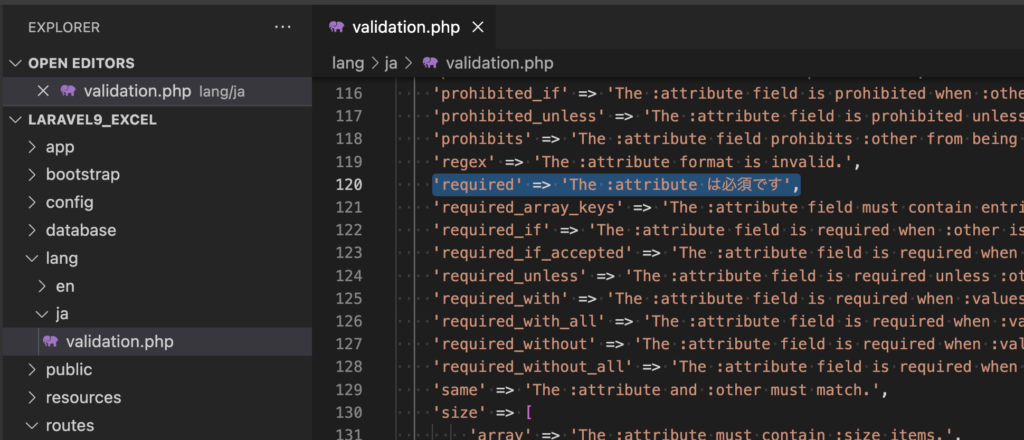Expand the app folder
The height and width of the screenshot is (440, 1024).
coord(59,147)
